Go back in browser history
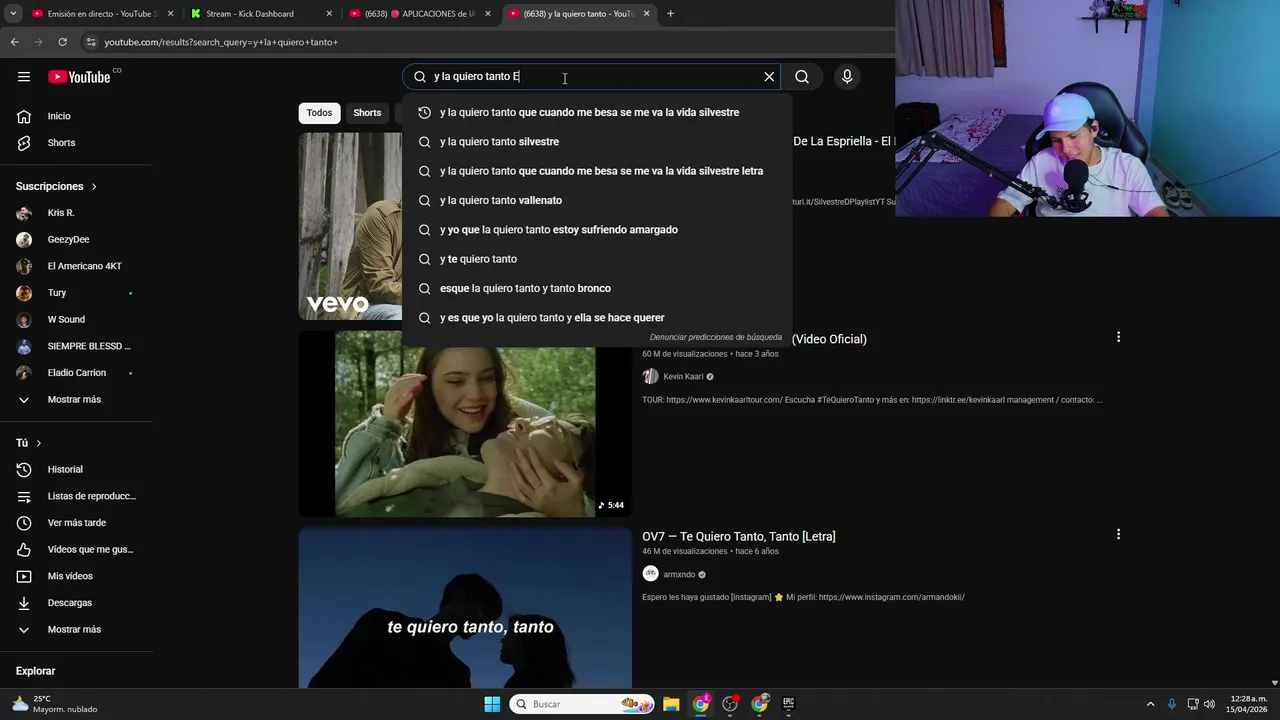Screen dimensions: 1280x720 [14, 42]
